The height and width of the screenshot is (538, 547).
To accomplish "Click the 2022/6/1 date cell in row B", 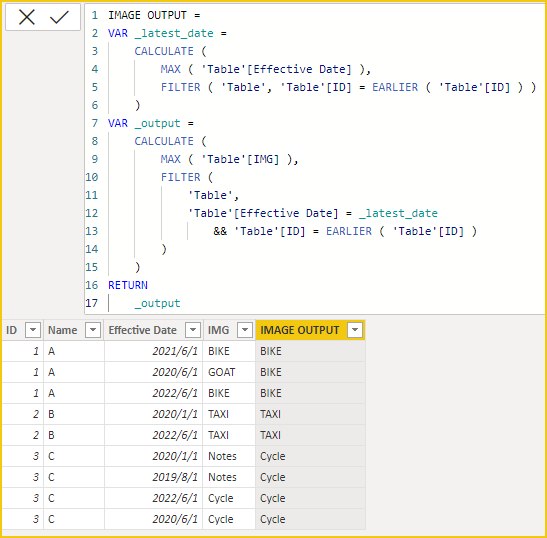I will 153,435.
